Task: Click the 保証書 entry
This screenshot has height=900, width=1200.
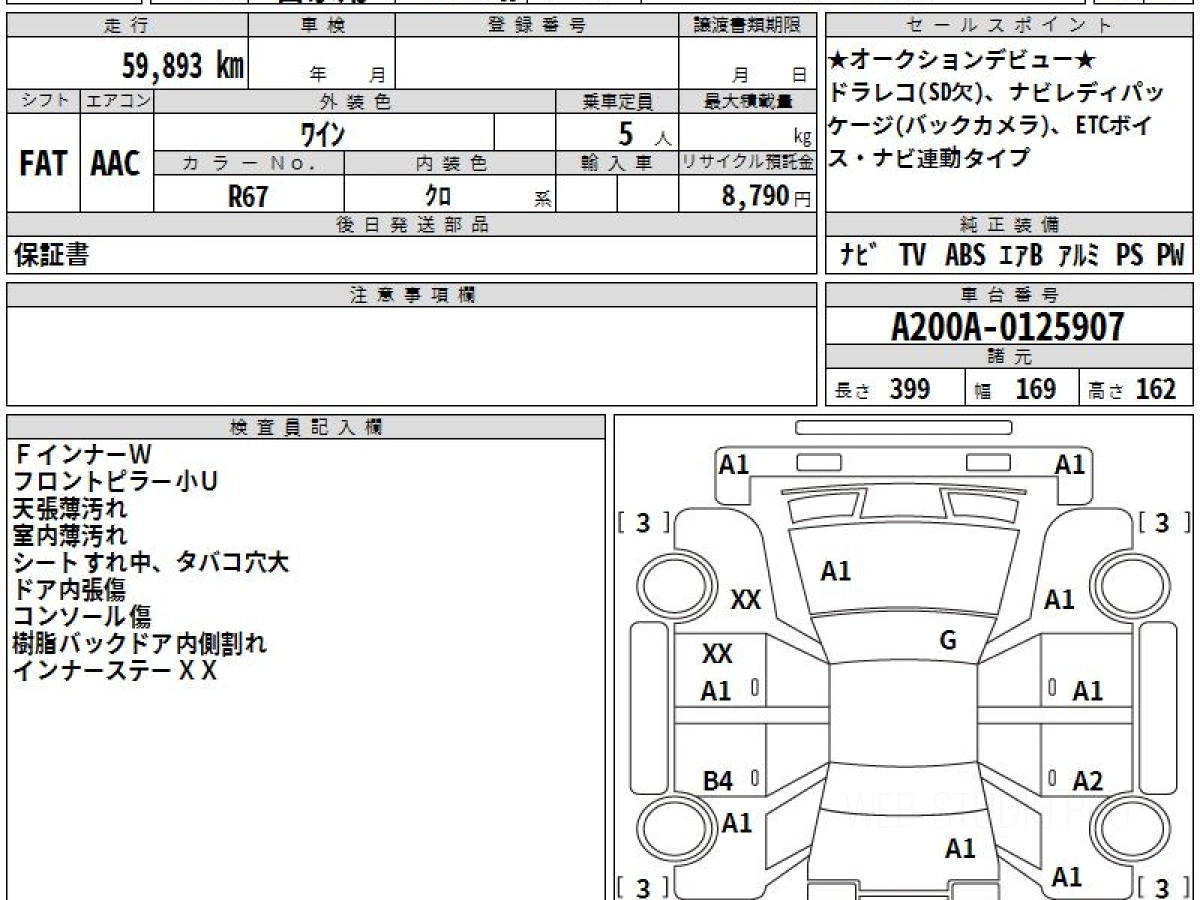Action: click(50, 255)
